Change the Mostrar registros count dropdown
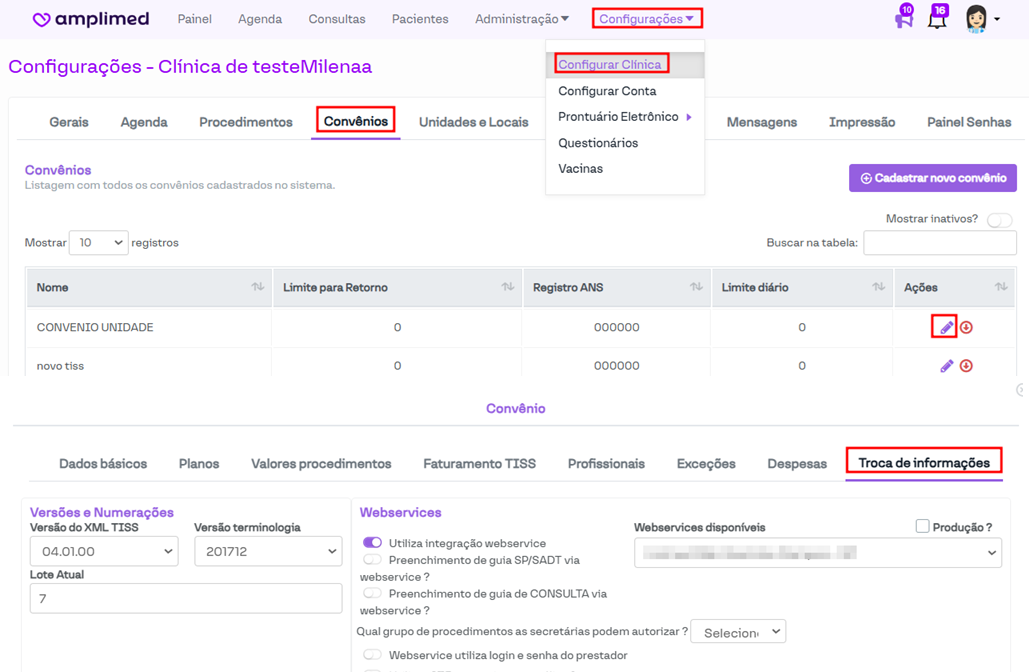The height and width of the screenshot is (672, 1029). [x=98, y=243]
